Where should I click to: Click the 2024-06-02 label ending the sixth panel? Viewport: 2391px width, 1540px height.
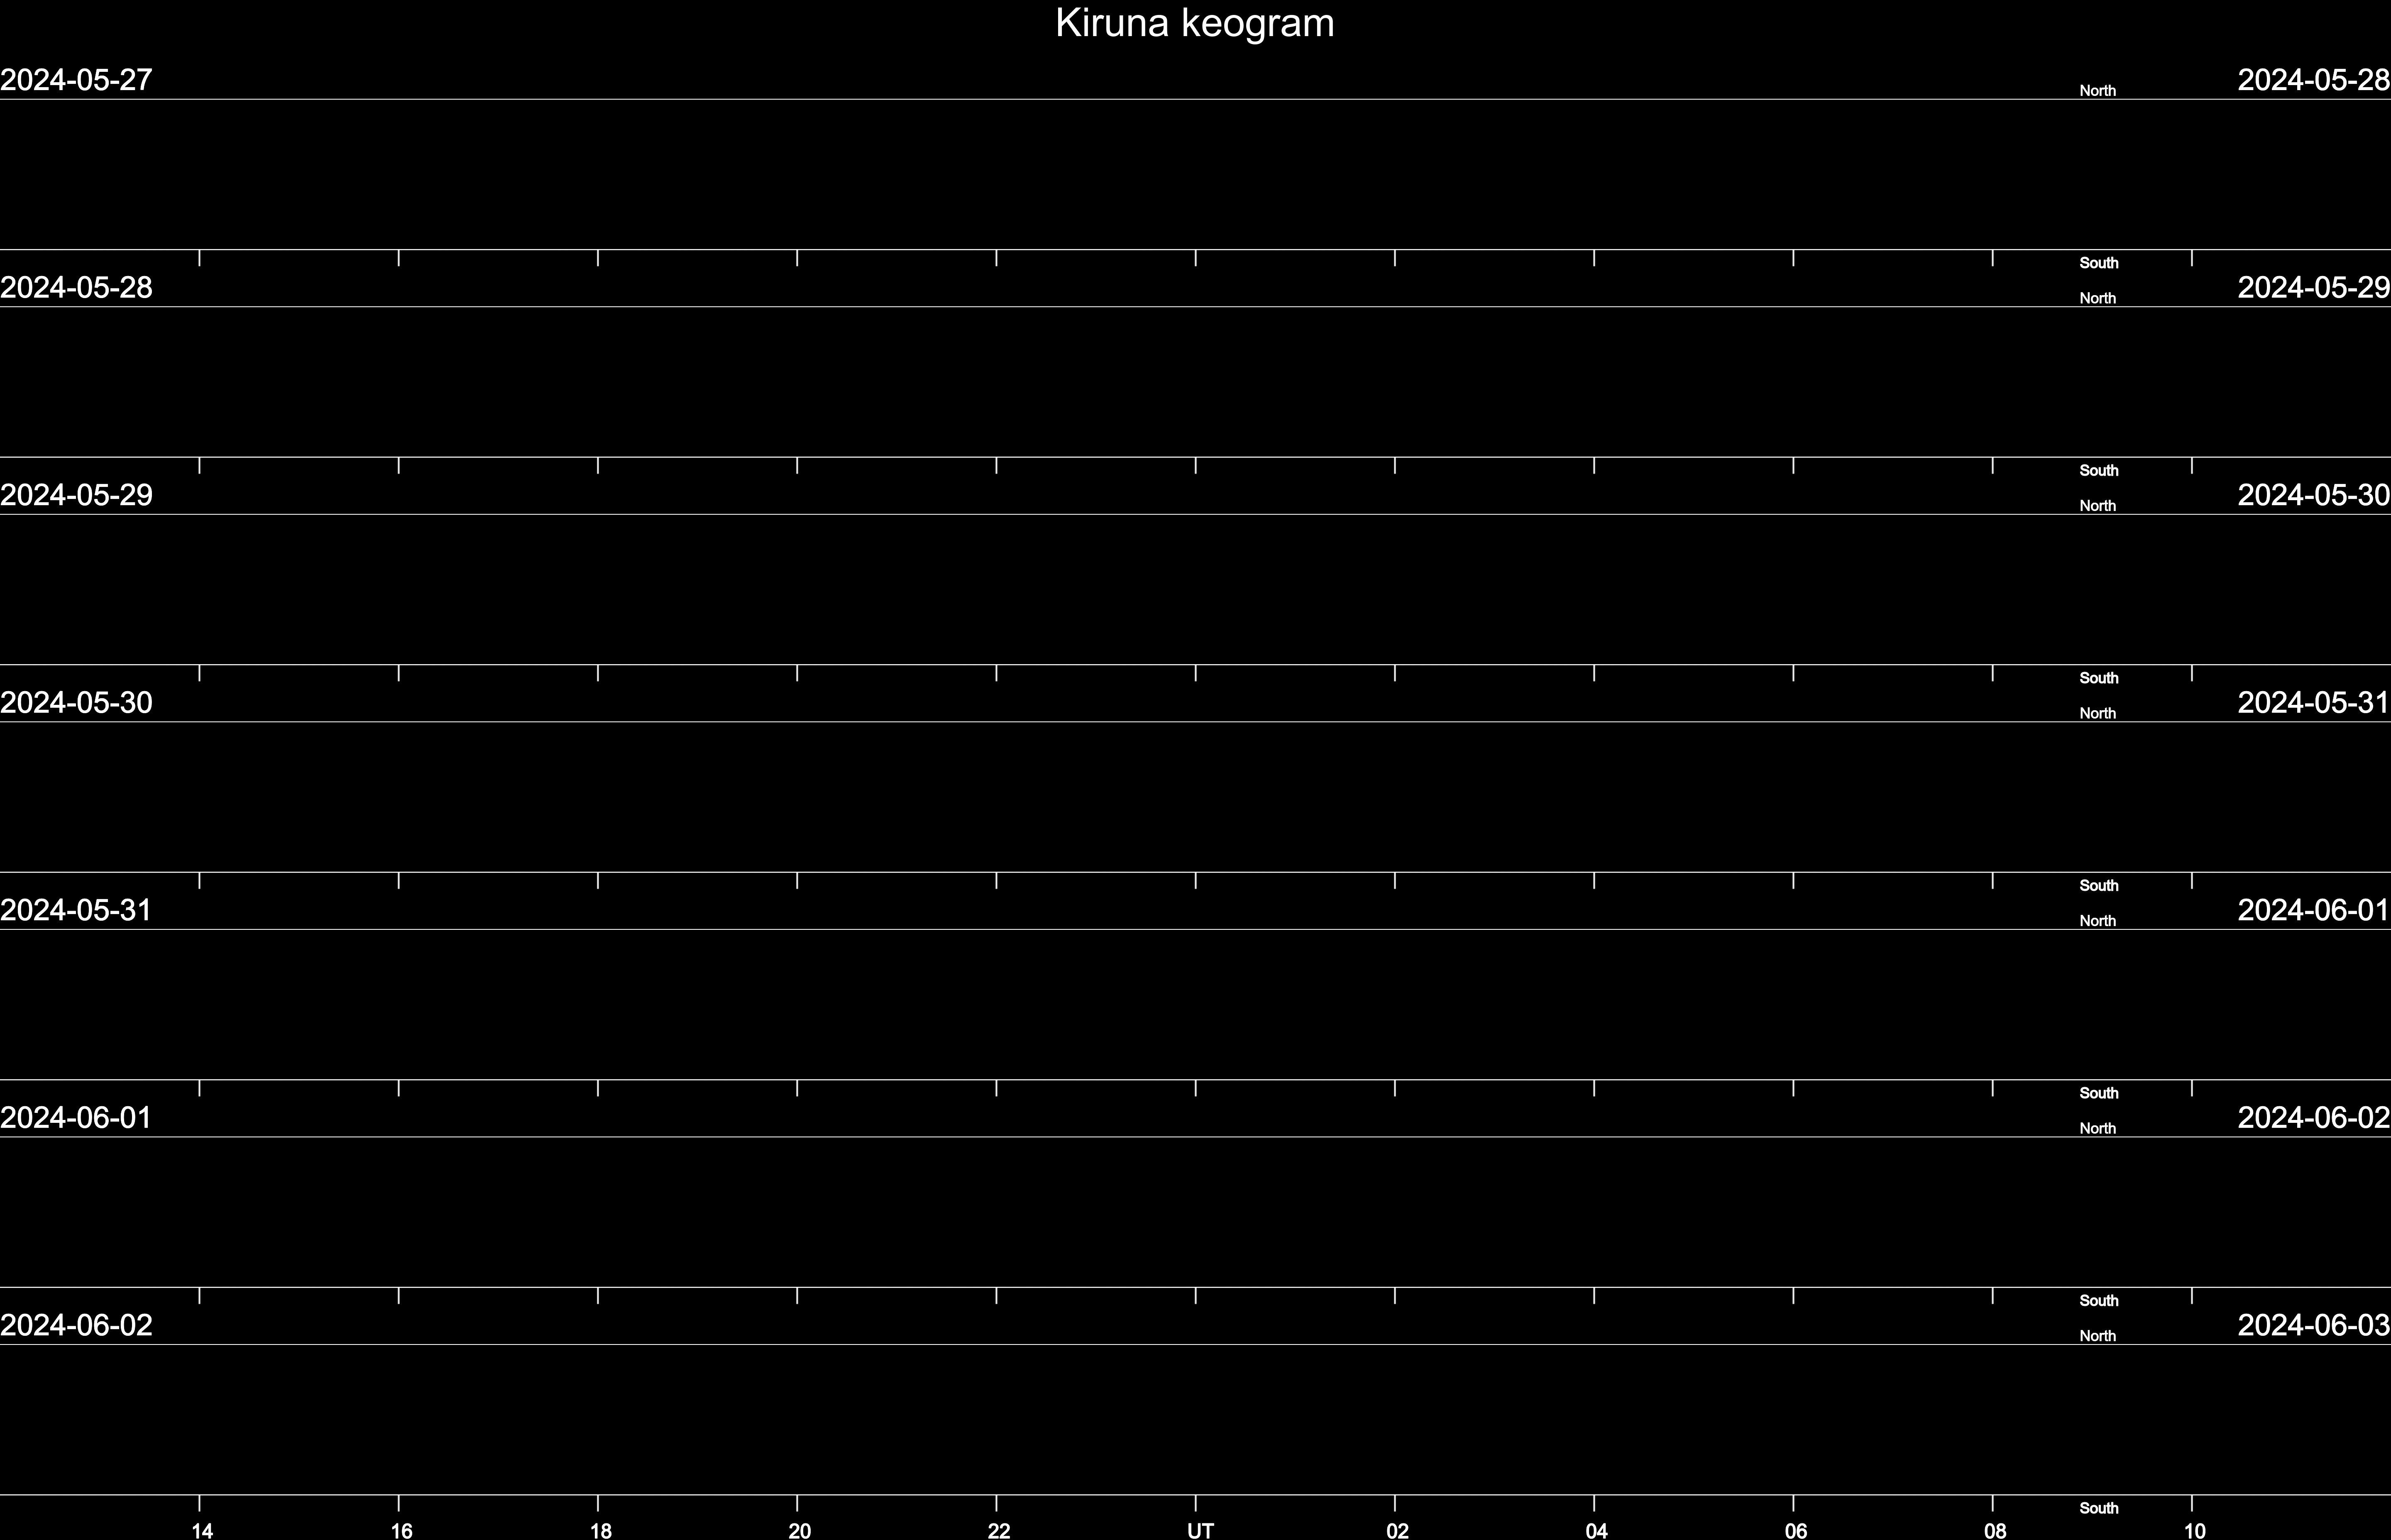click(2314, 1118)
